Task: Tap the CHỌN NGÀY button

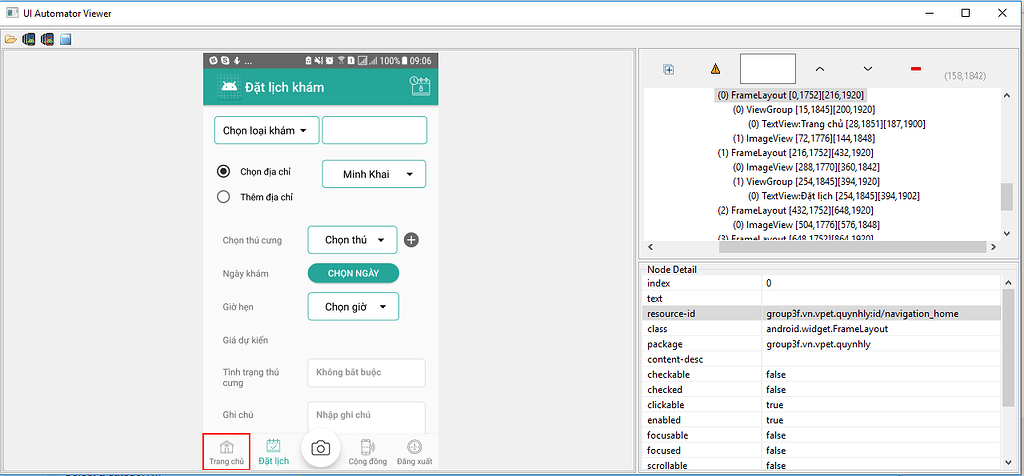Action: [353, 274]
